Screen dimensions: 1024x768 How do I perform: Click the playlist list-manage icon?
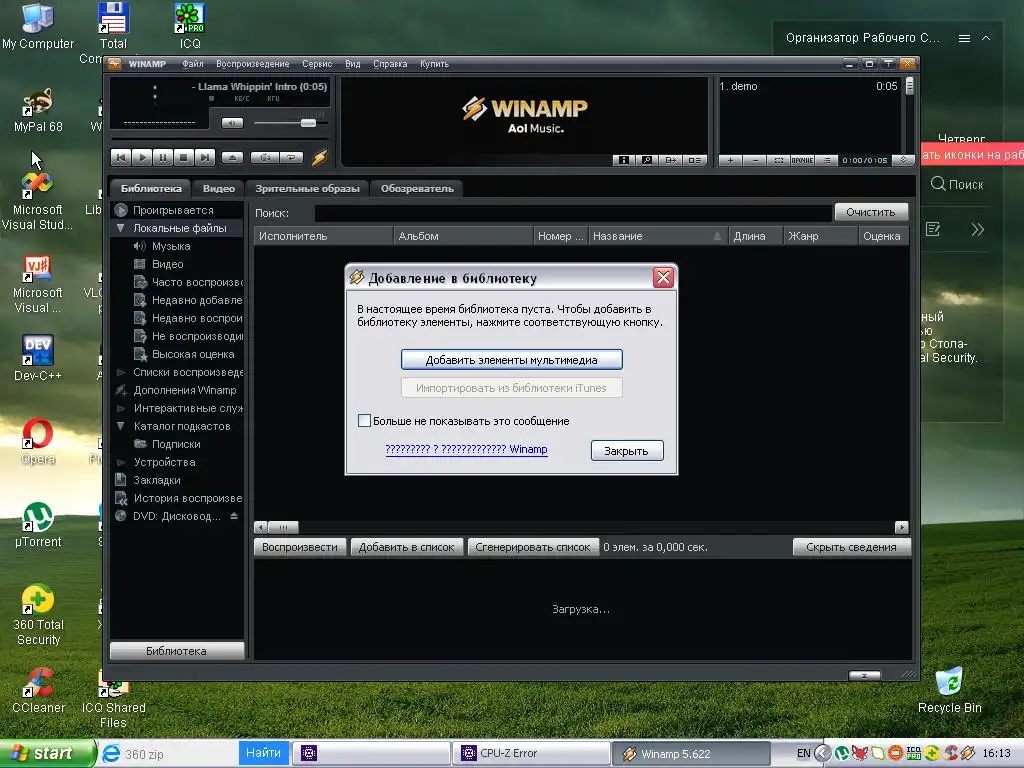point(826,160)
